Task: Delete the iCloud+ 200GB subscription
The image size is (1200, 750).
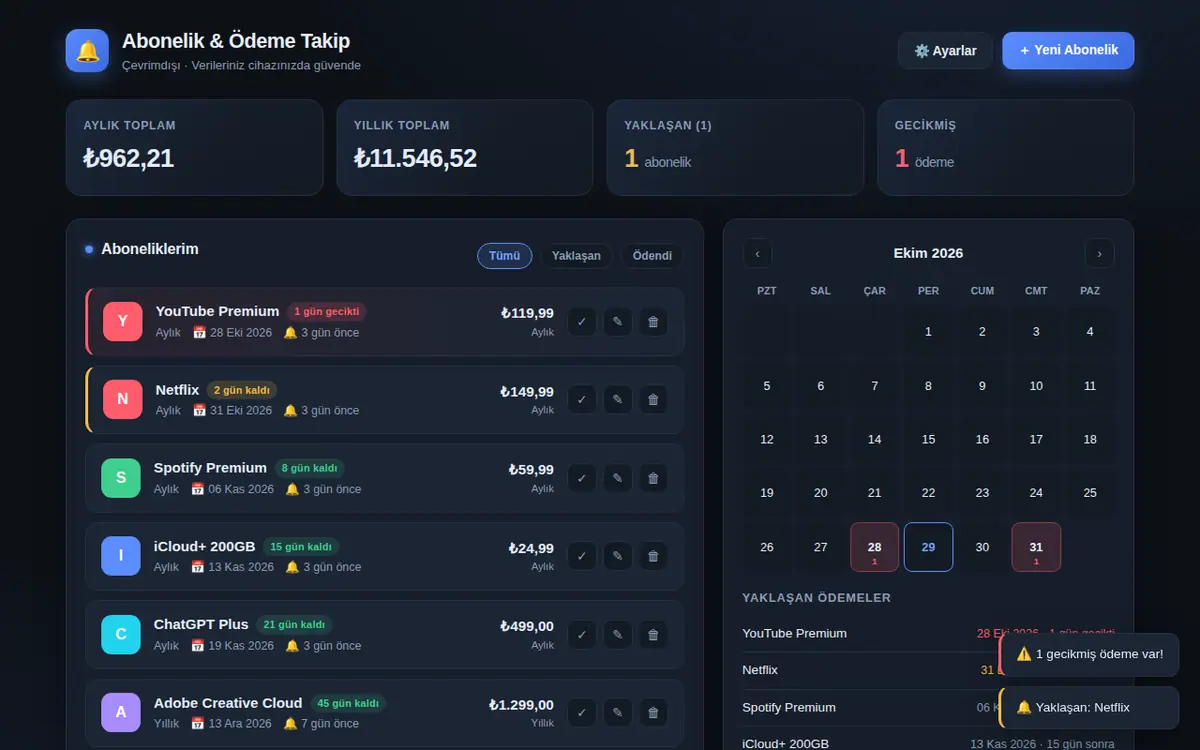Action: (654, 556)
